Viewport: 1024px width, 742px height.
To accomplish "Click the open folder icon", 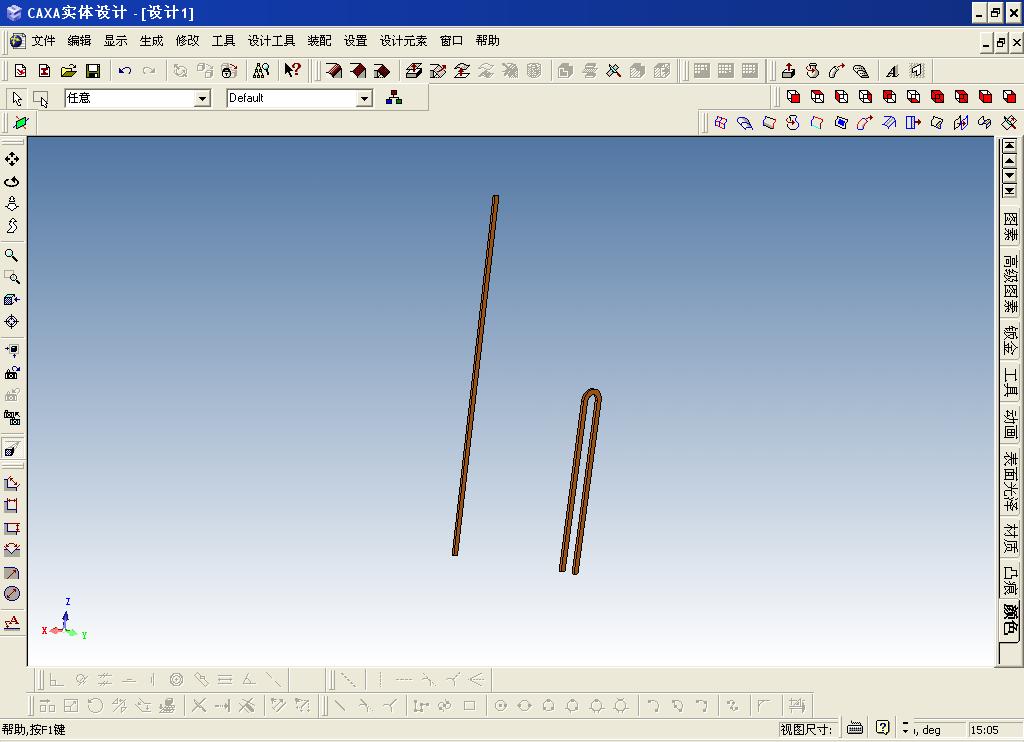I will 69,71.
